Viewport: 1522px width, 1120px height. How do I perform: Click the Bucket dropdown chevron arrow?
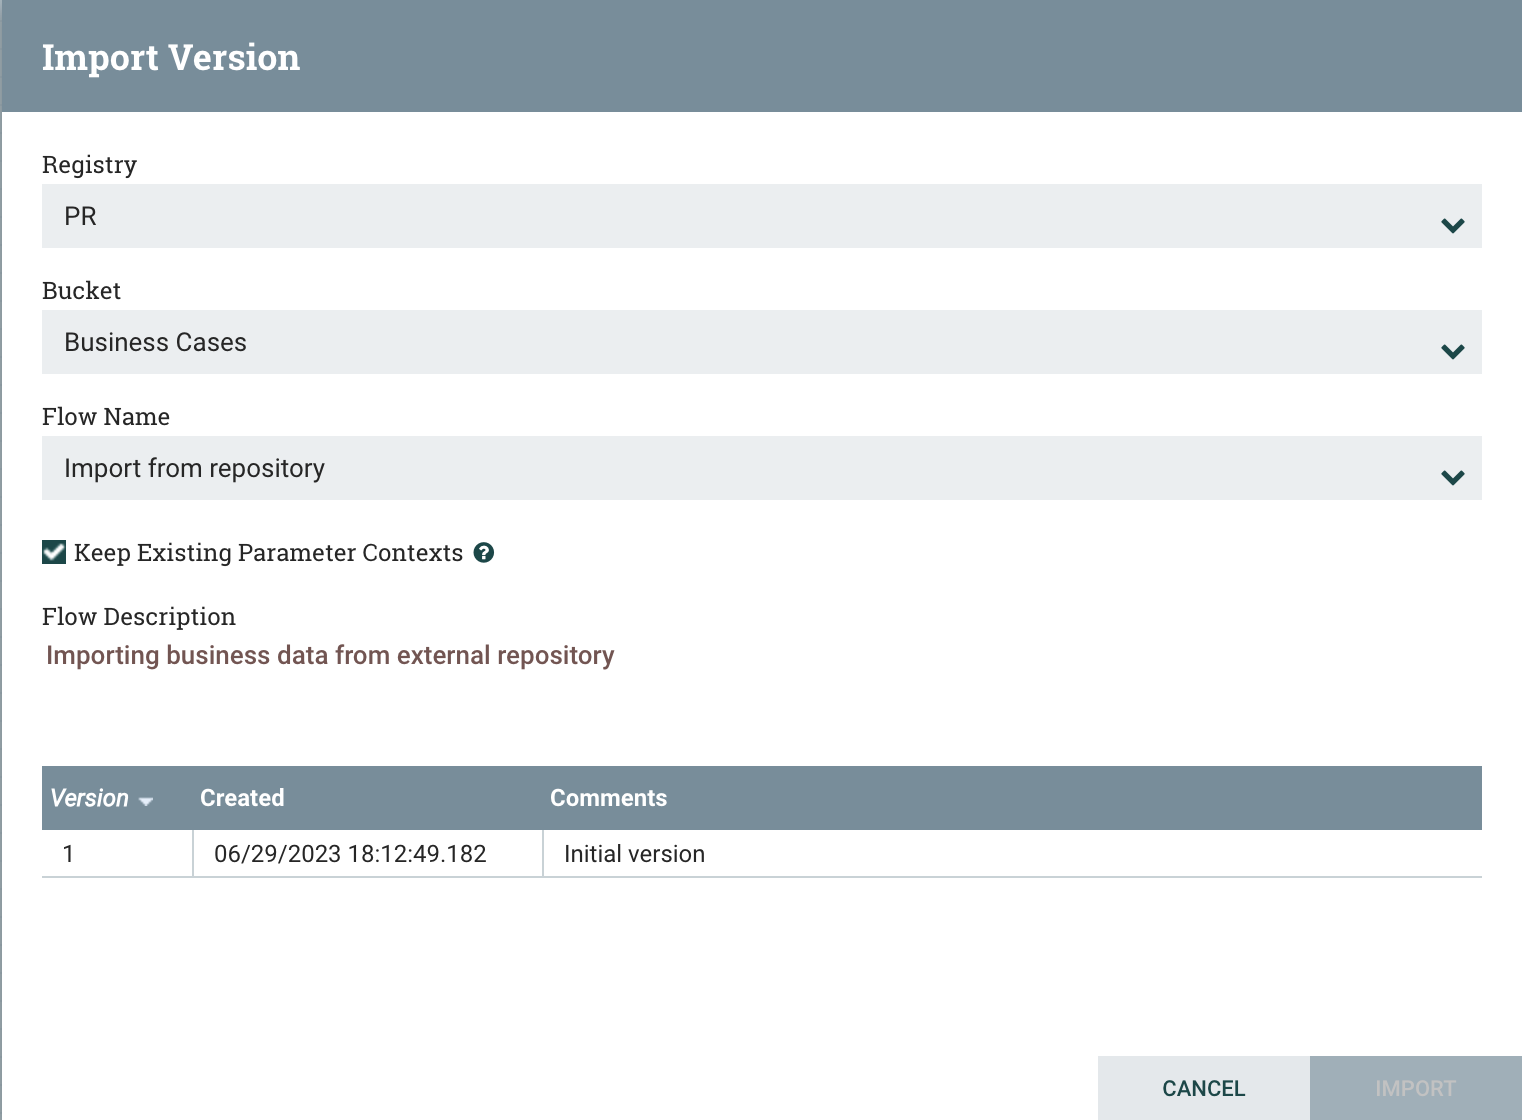[x=1452, y=351]
